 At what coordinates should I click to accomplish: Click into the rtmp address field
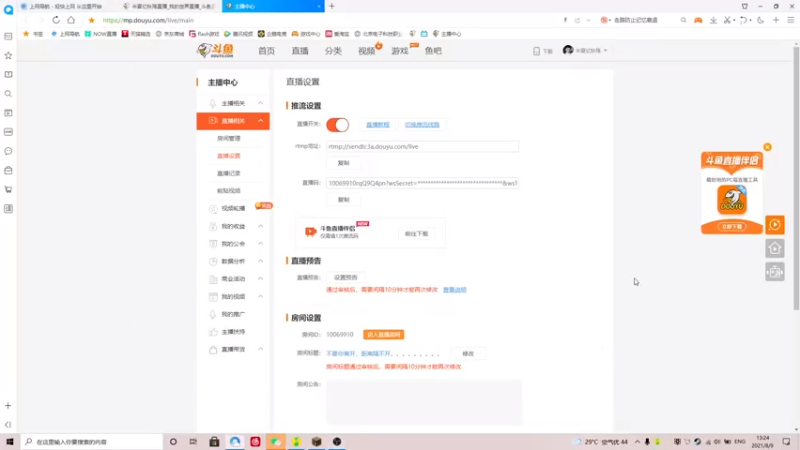(x=422, y=146)
